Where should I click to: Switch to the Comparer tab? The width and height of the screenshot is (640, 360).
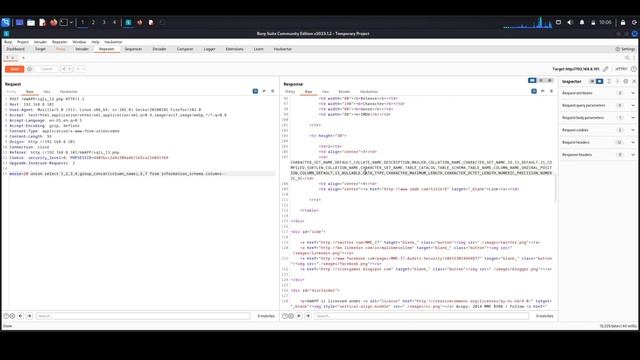point(185,49)
